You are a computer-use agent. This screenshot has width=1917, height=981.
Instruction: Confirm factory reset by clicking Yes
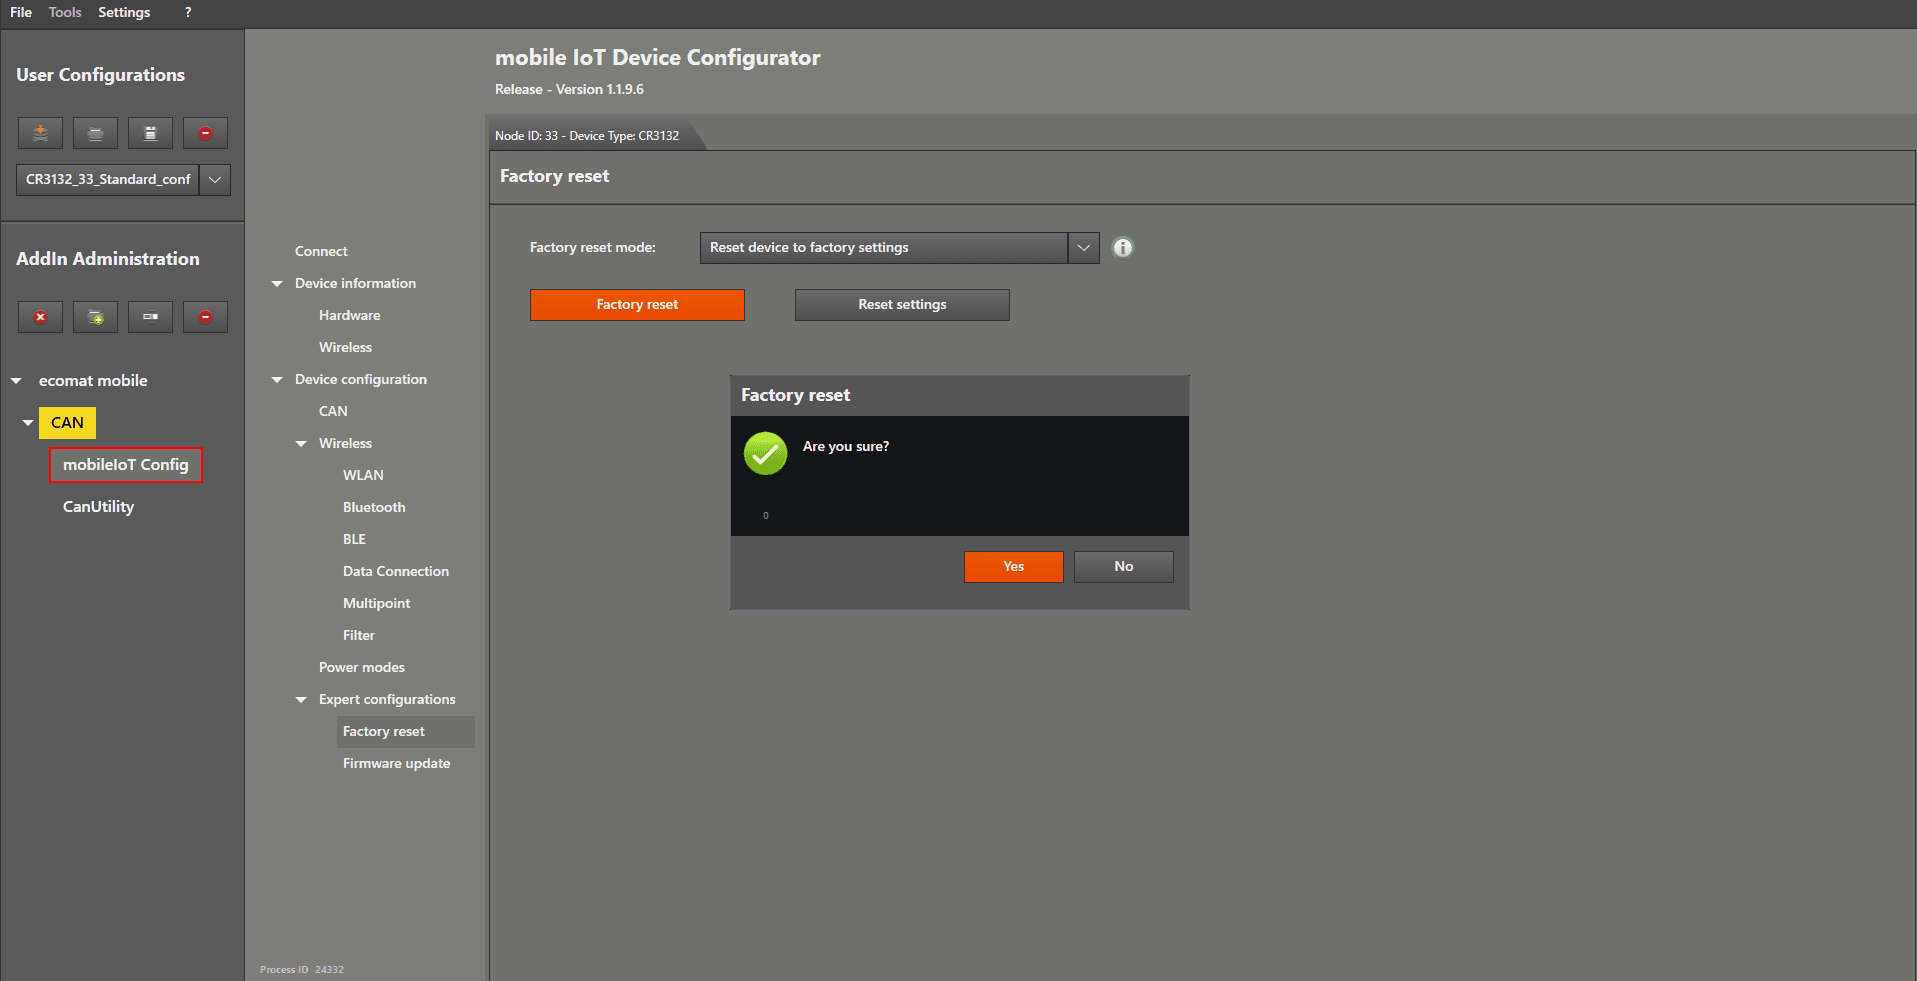(1013, 567)
